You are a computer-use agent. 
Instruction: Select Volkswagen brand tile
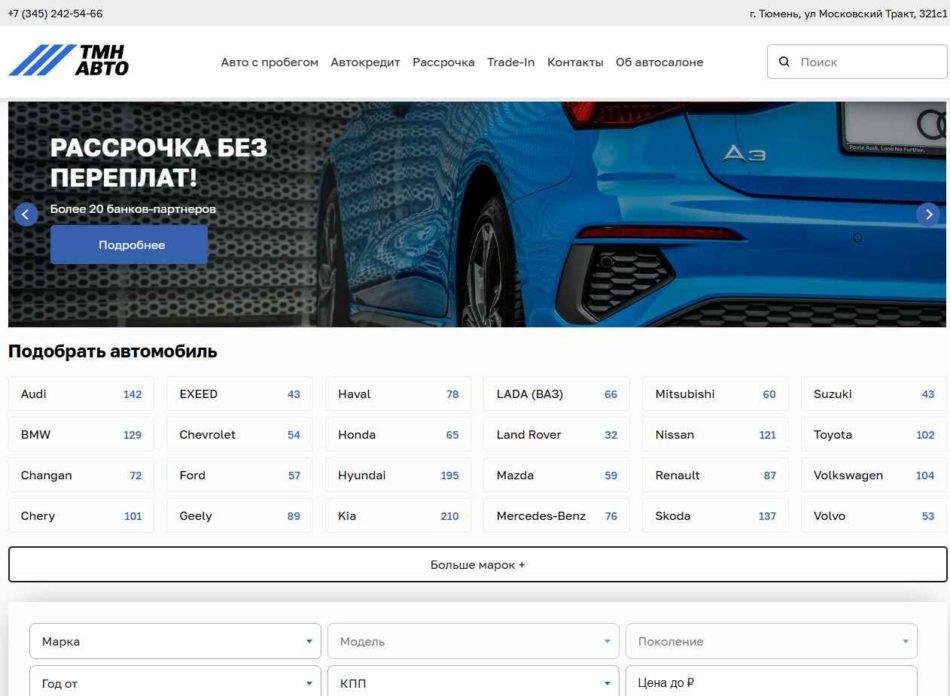(874, 475)
